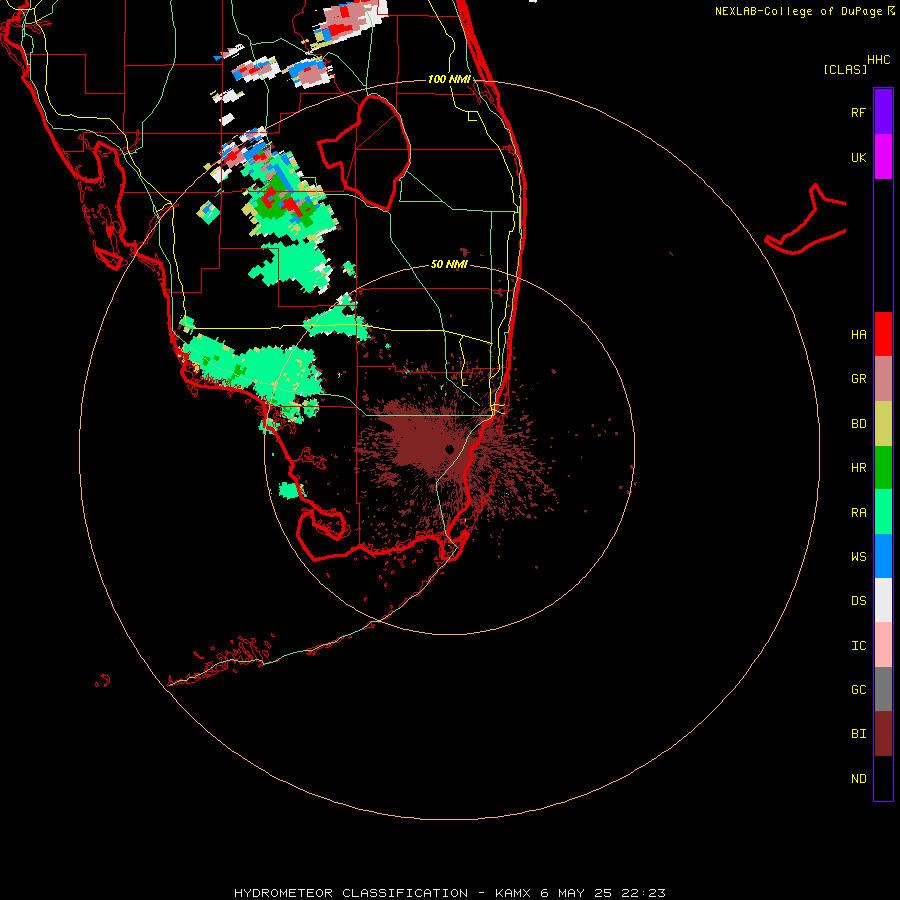
Task: Click the HHC product label
Action: pos(878,60)
